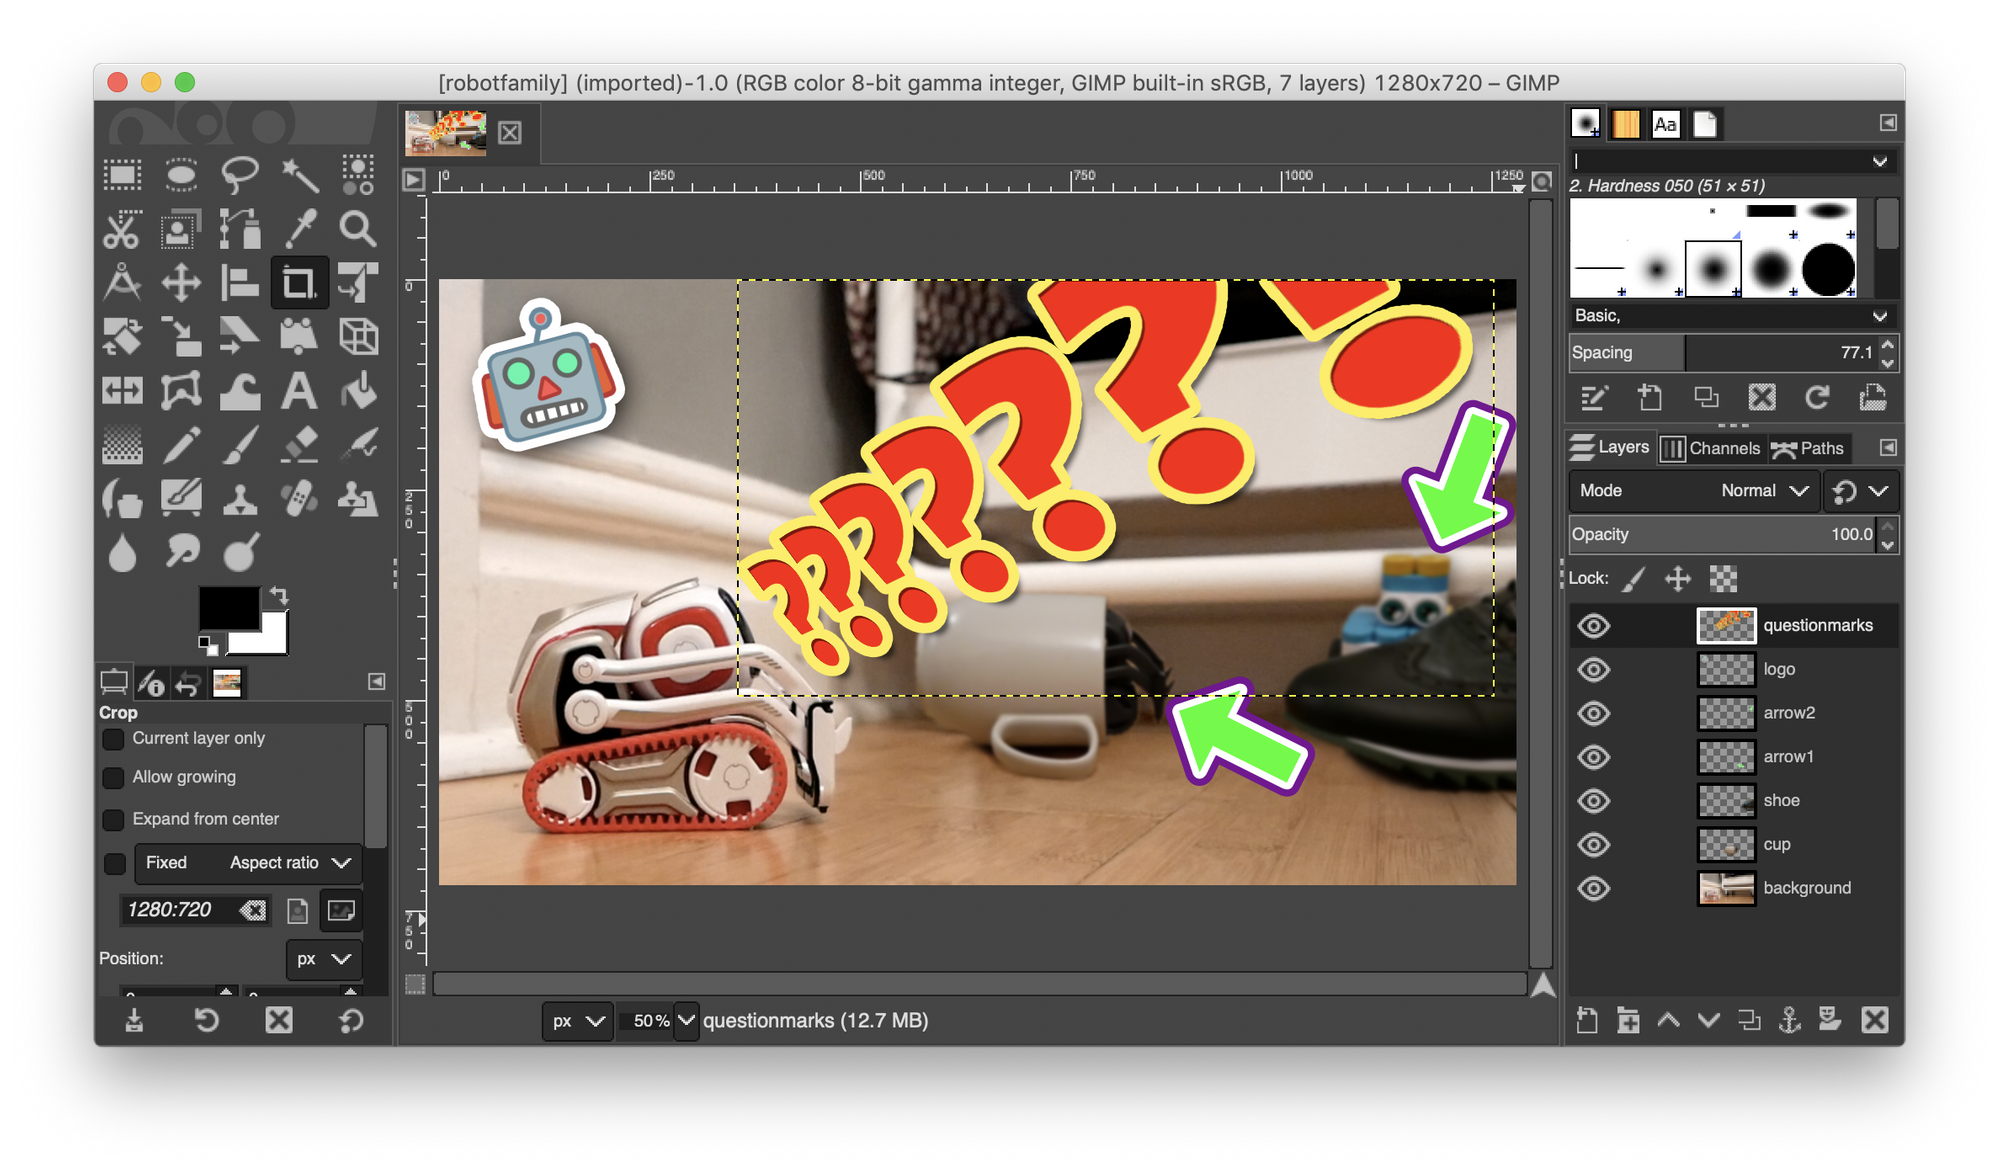Open the status bar px unit dropdown
The width and height of the screenshot is (2000, 1172).
point(577,1021)
